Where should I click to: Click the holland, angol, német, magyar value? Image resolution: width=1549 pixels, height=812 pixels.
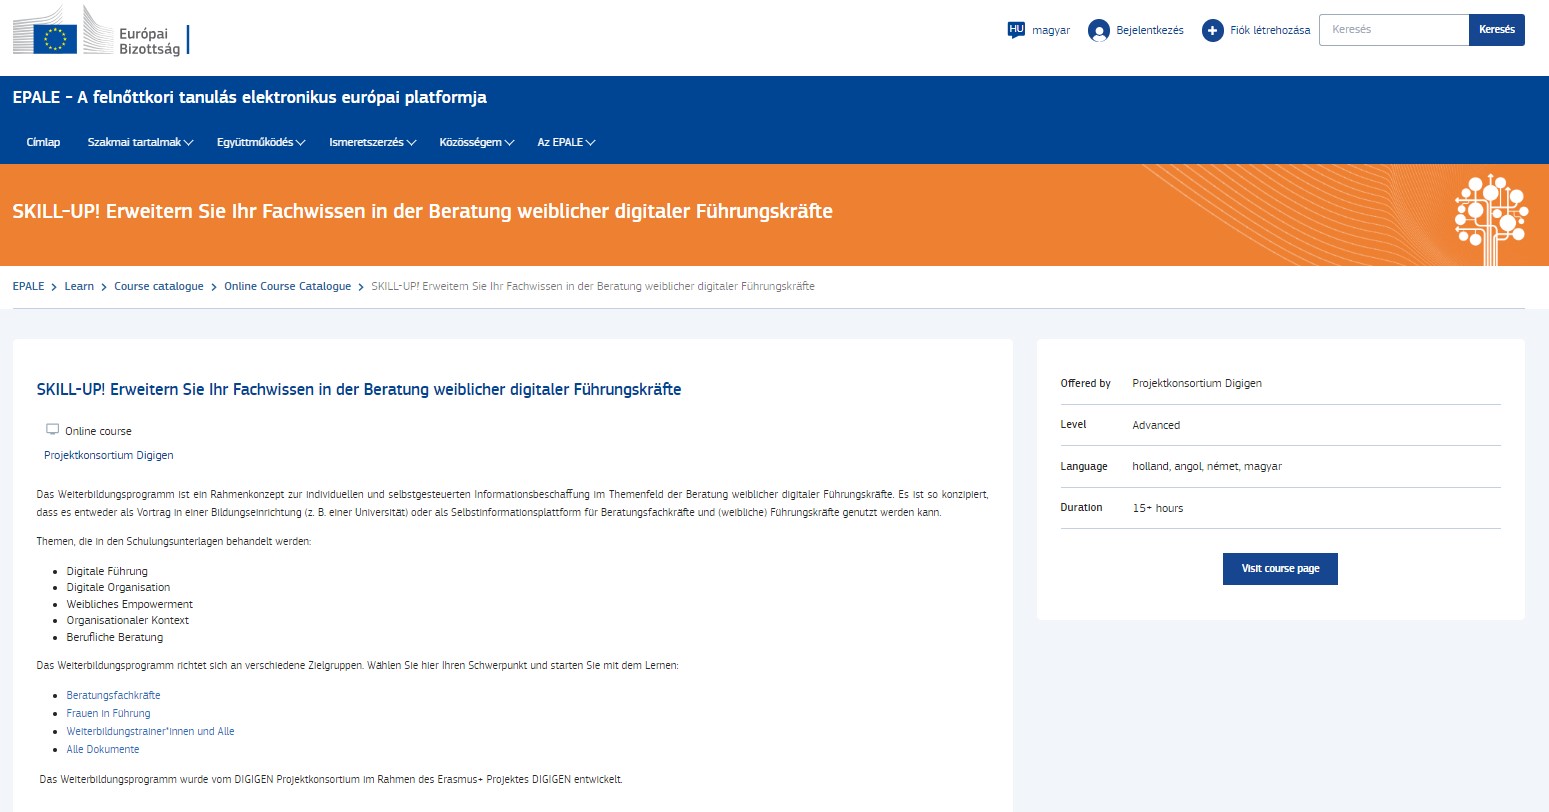coord(1207,466)
